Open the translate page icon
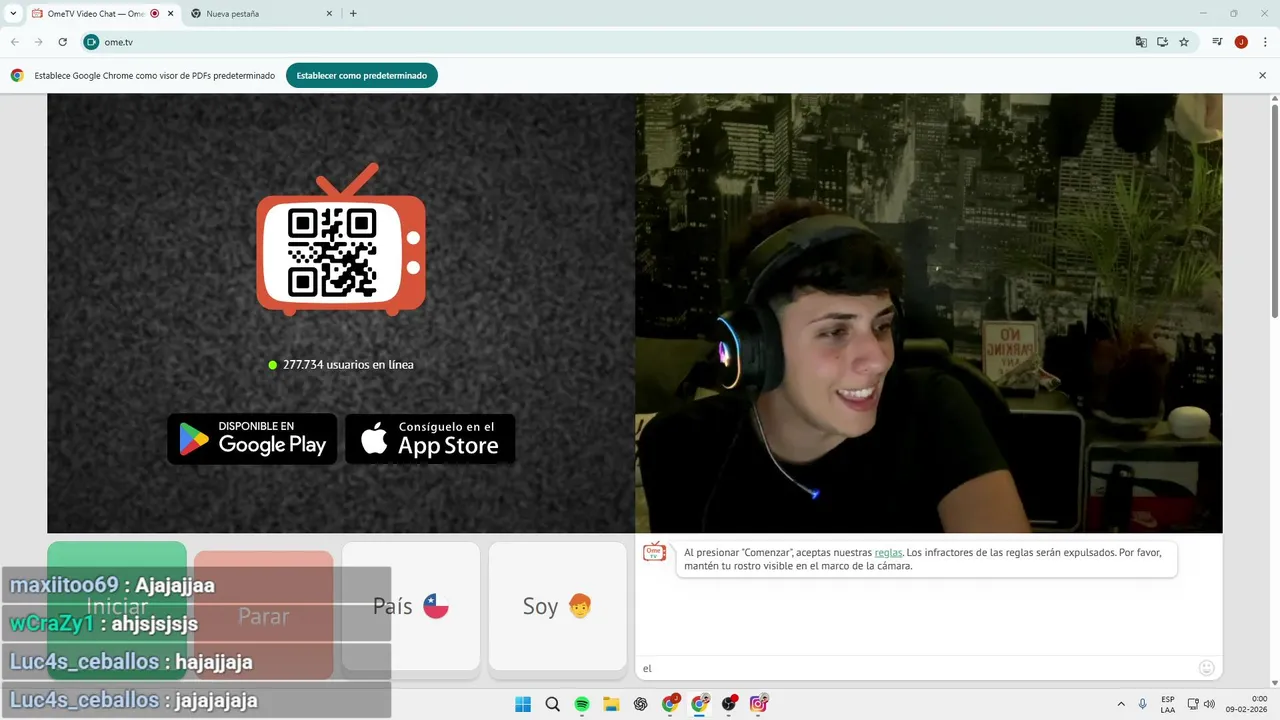 (x=1141, y=42)
